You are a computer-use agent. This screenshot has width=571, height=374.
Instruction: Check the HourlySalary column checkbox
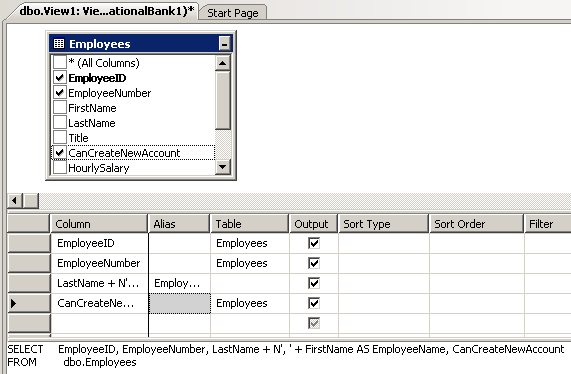click(60, 168)
